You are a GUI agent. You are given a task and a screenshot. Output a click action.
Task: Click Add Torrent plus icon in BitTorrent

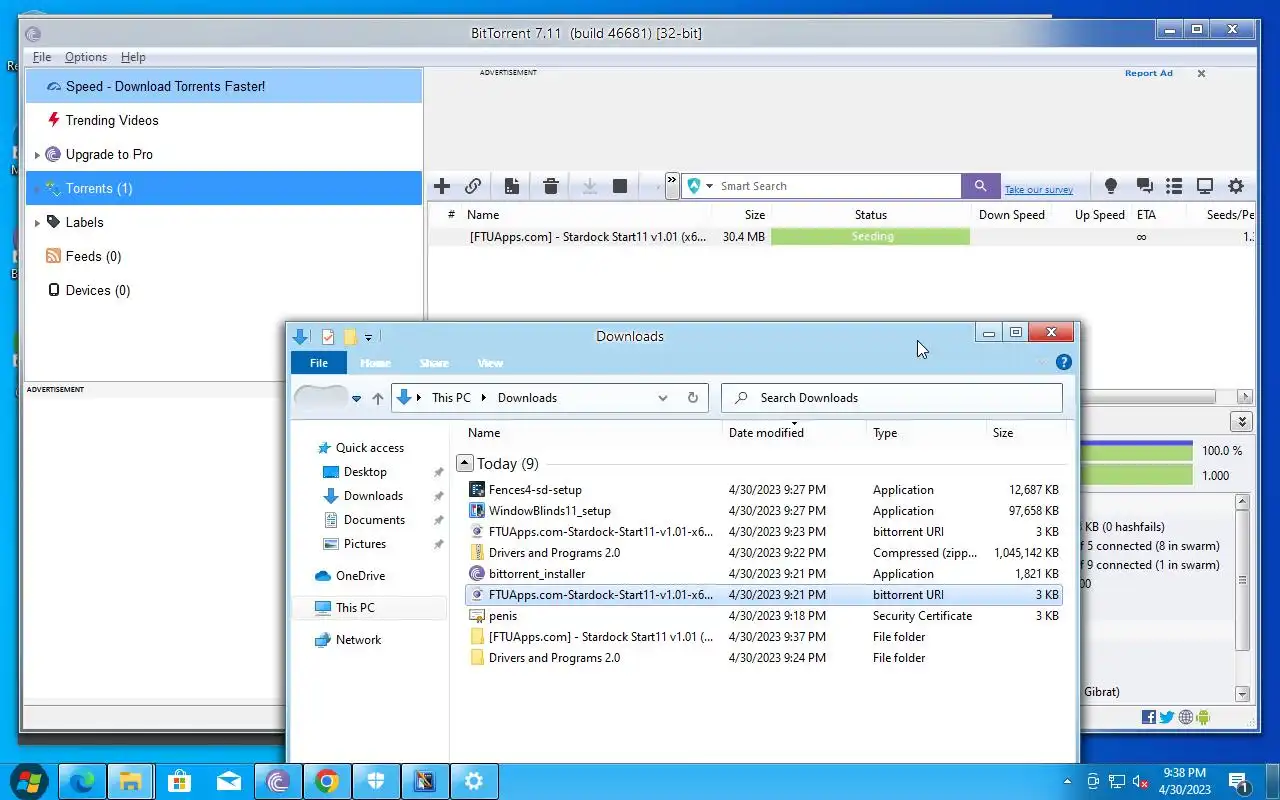442,186
